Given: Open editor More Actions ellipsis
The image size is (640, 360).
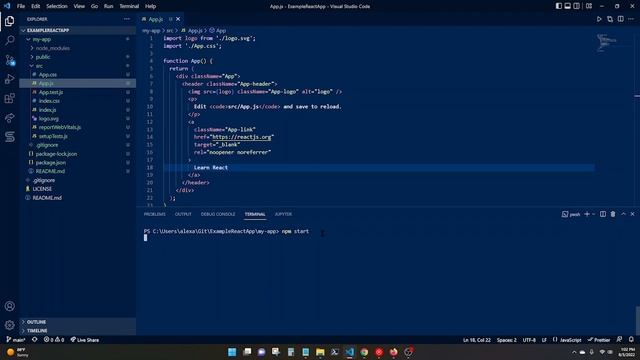Looking at the screenshot, I should click(631, 19).
